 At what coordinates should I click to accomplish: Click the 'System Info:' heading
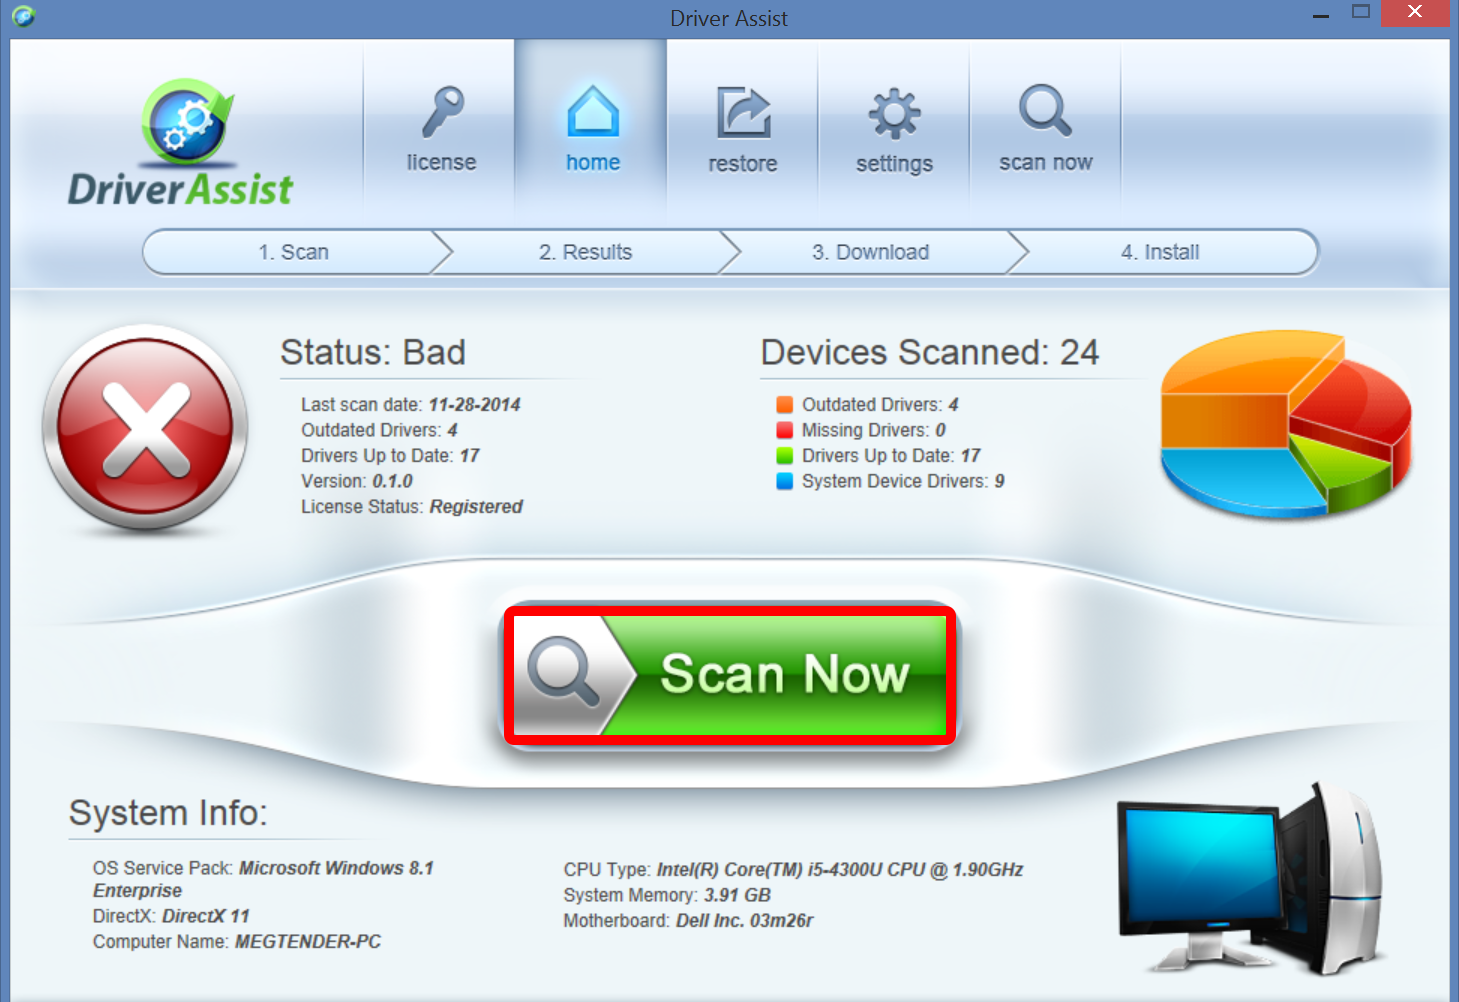pyautogui.click(x=168, y=813)
